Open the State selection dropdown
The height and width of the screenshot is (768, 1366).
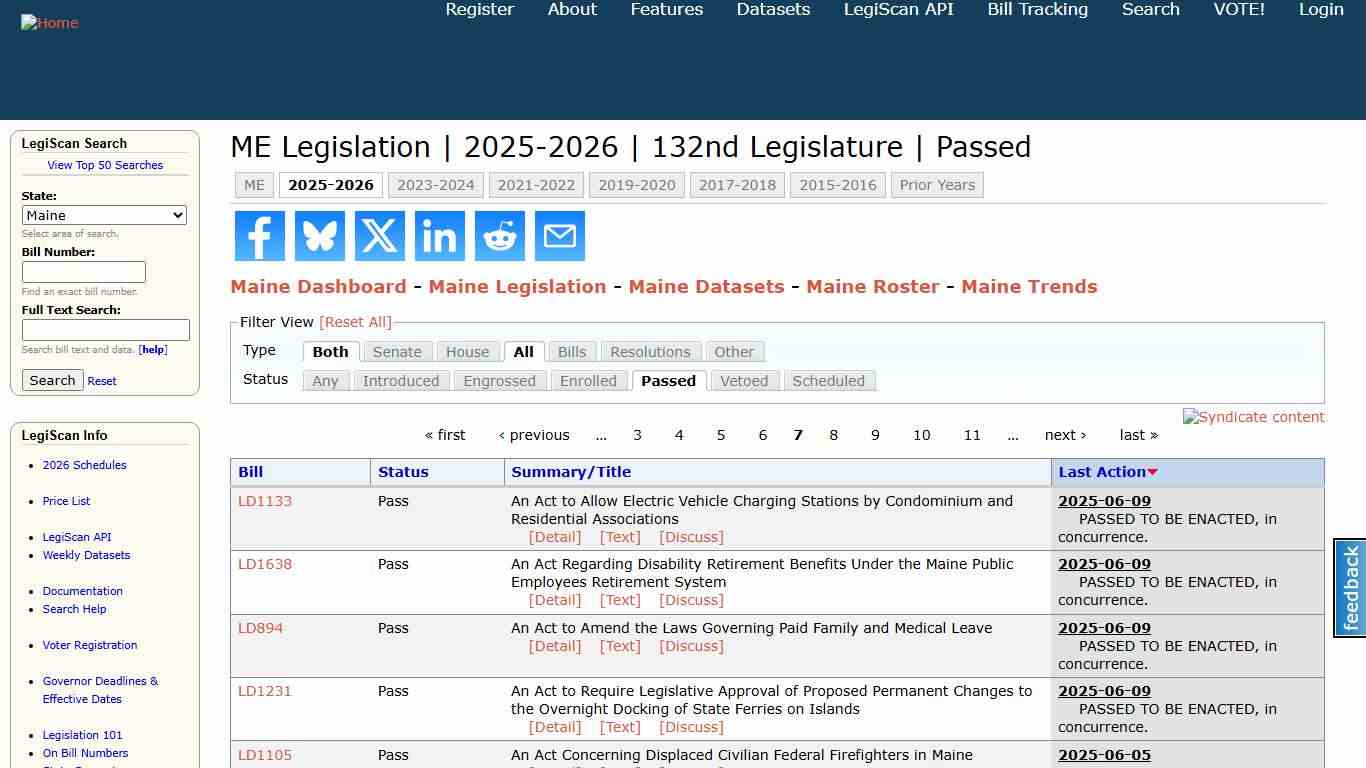(x=104, y=215)
